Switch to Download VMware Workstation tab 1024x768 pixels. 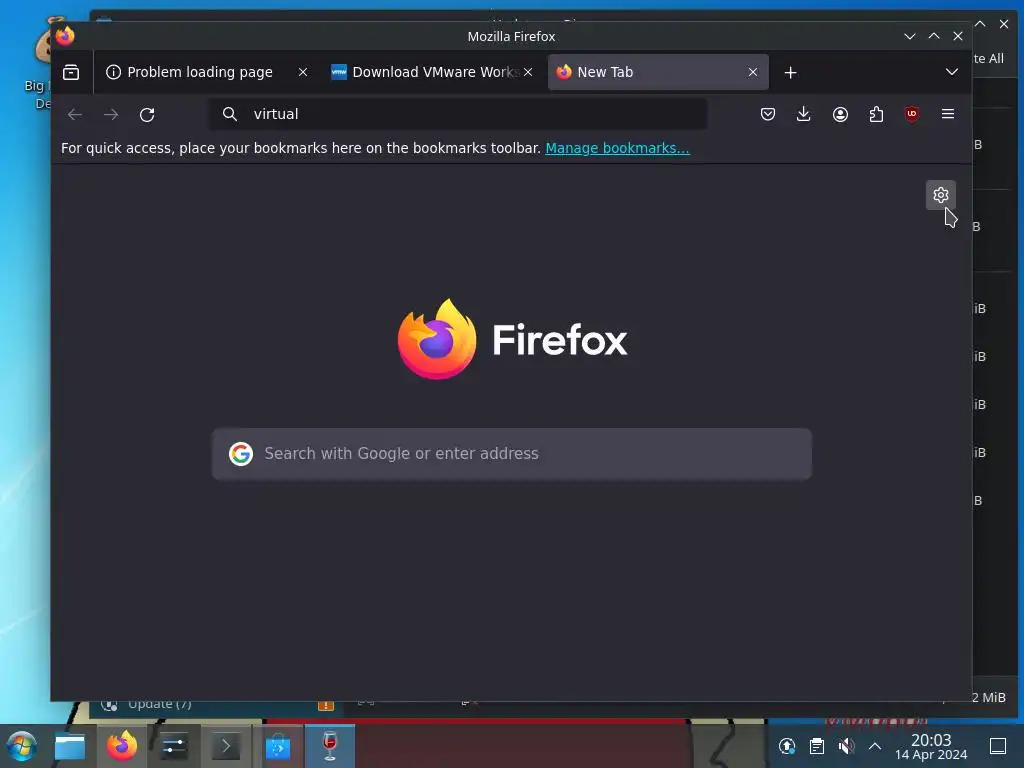(431, 72)
